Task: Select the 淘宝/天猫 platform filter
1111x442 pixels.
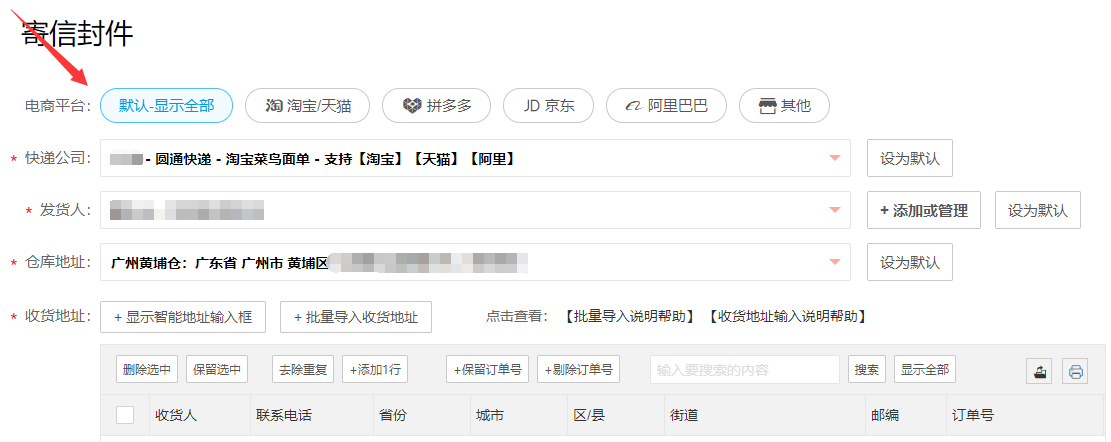Action: coord(308,106)
